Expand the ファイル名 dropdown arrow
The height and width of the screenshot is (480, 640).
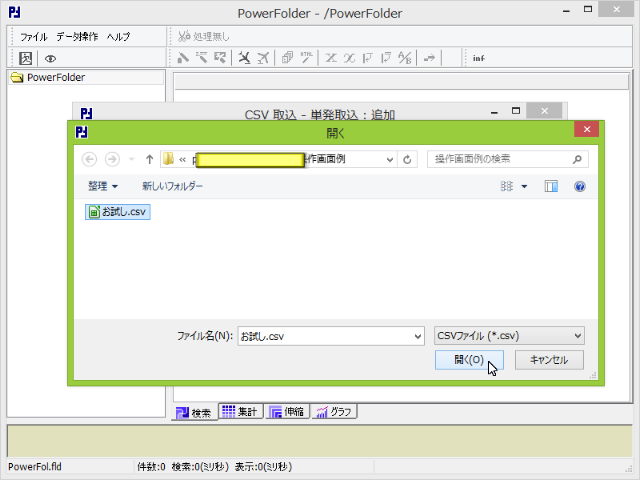click(418, 336)
